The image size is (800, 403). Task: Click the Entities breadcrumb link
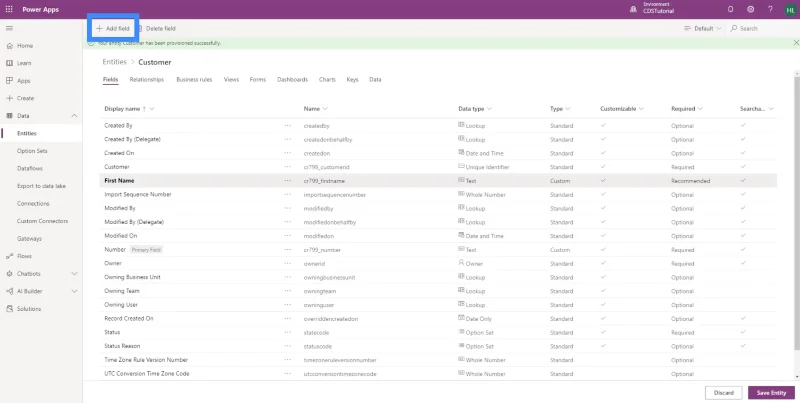click(x=114, y=62)
